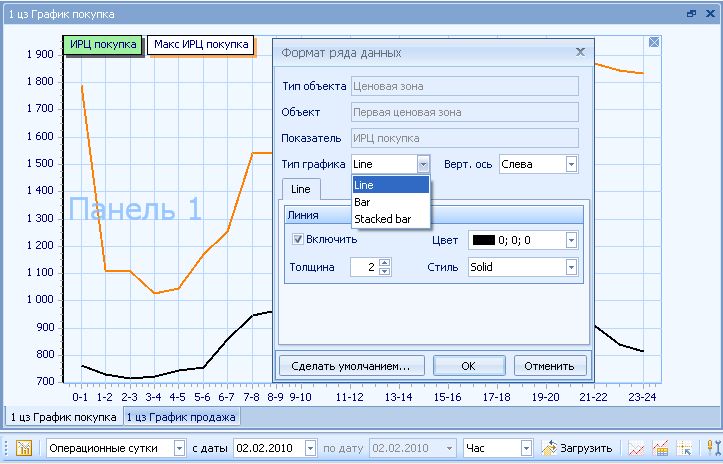
Task: Open the Верт. ось Слева dropdown
Action: coord(571,164)
